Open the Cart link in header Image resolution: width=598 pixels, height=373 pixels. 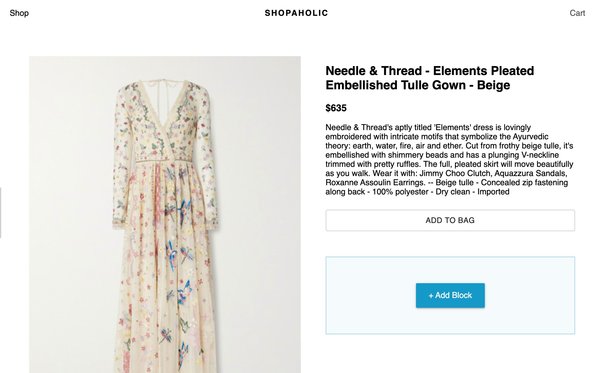(x=577, y=13)
